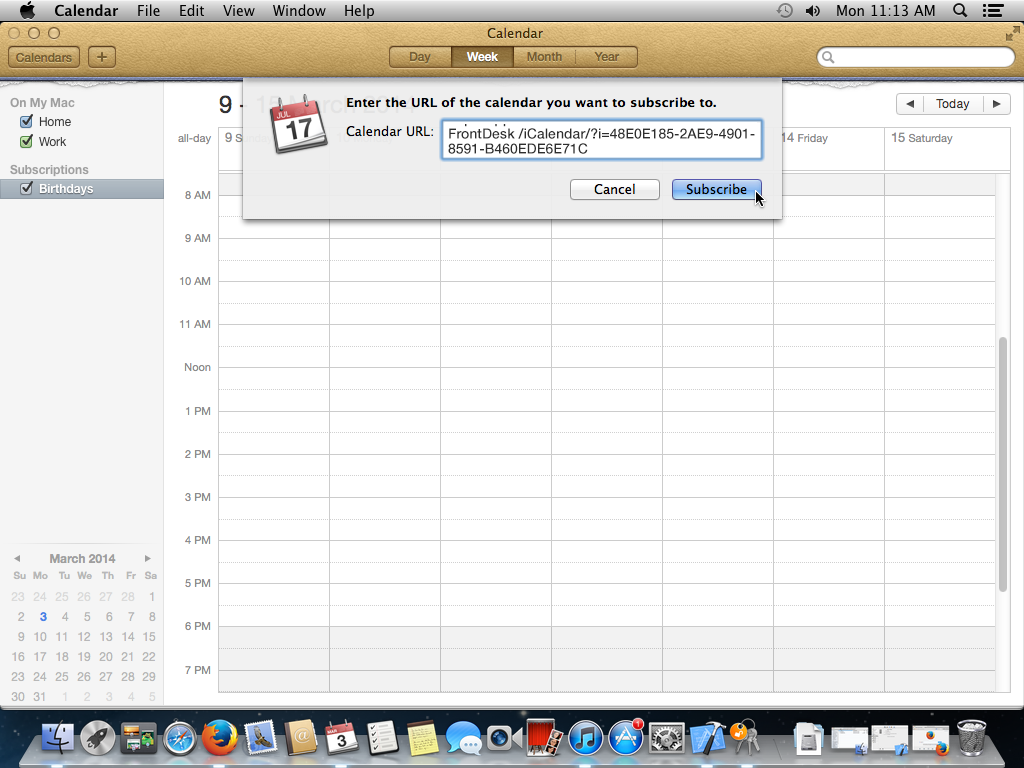Select March 31 in mini calendar
The image size is (1024, 768).
click(x=40, y=697)
